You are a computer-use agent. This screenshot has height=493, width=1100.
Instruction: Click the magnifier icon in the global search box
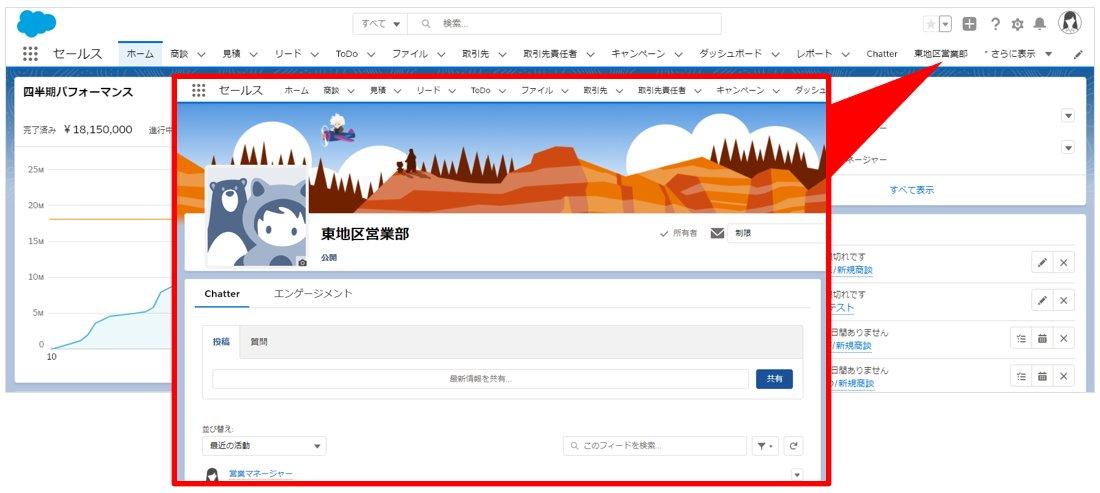[426, 24]
